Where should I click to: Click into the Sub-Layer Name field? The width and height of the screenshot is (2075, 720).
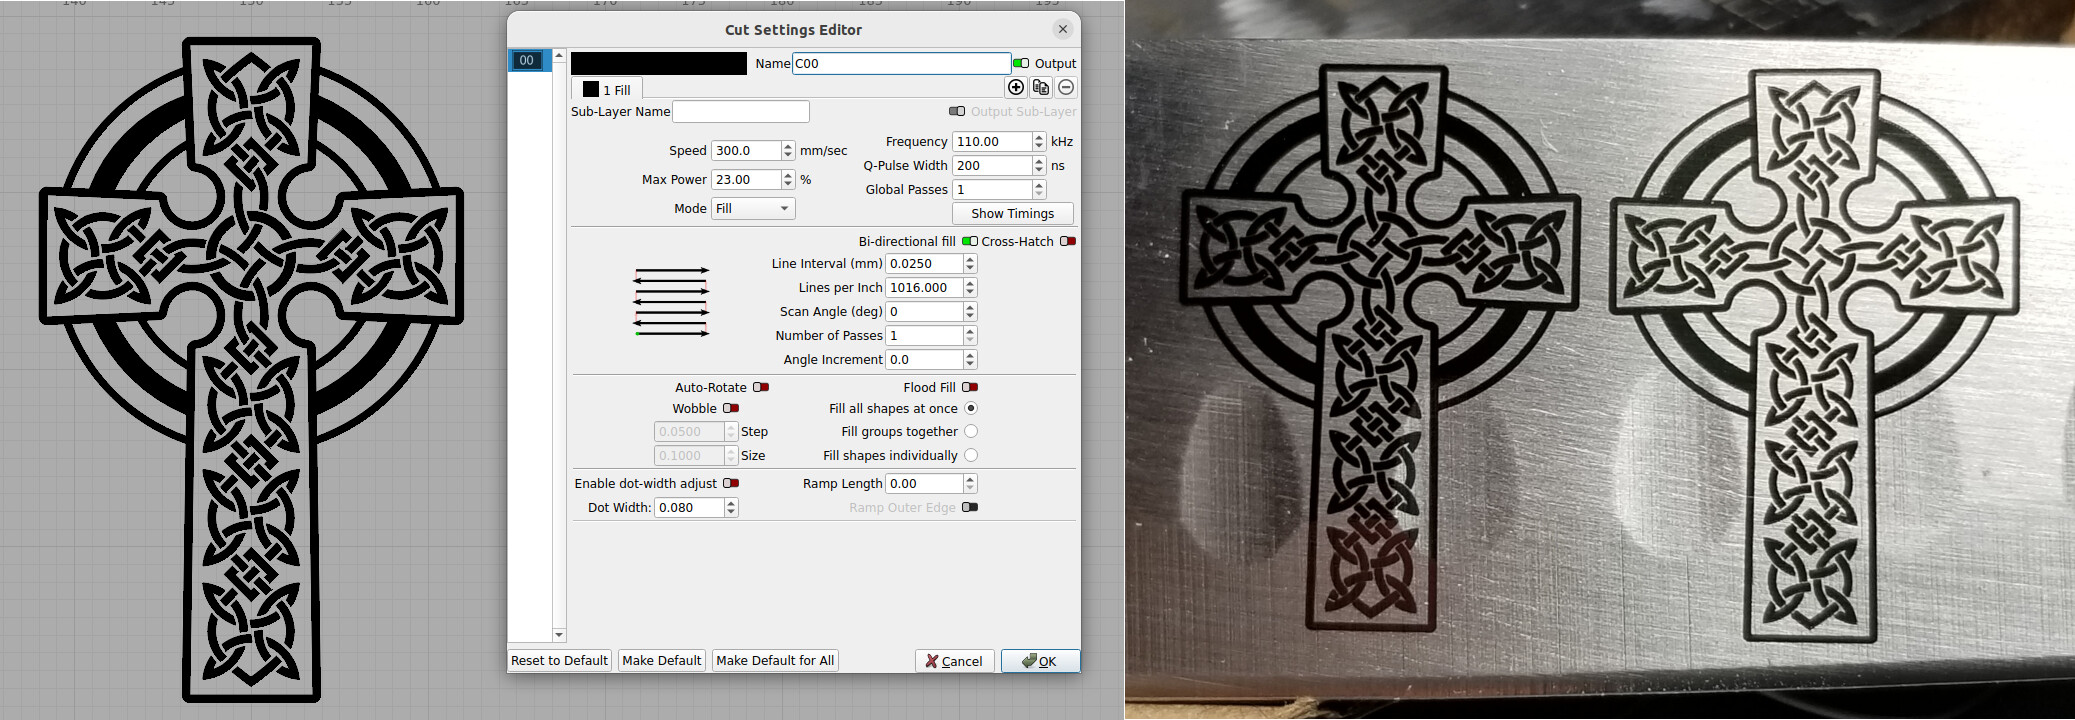(x=740, y=111)
